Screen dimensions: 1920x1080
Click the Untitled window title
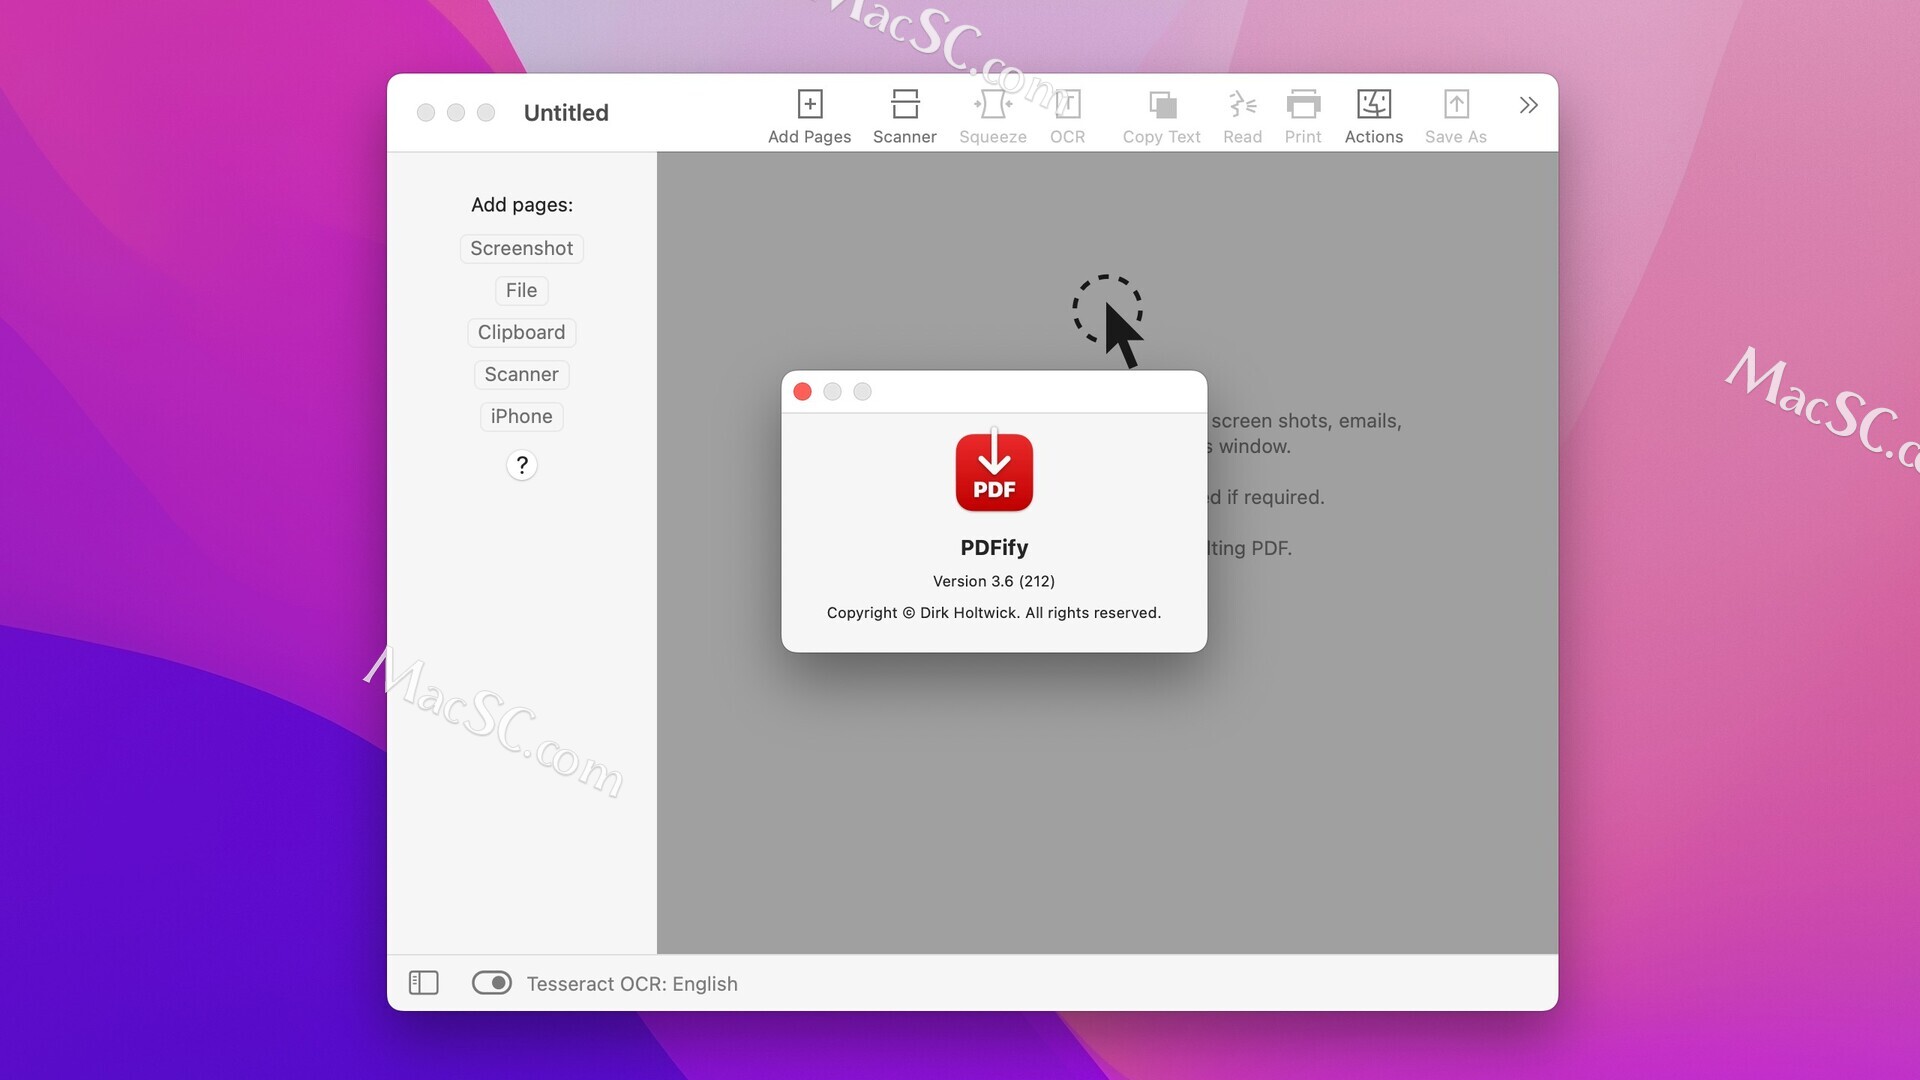coord(566,112)
